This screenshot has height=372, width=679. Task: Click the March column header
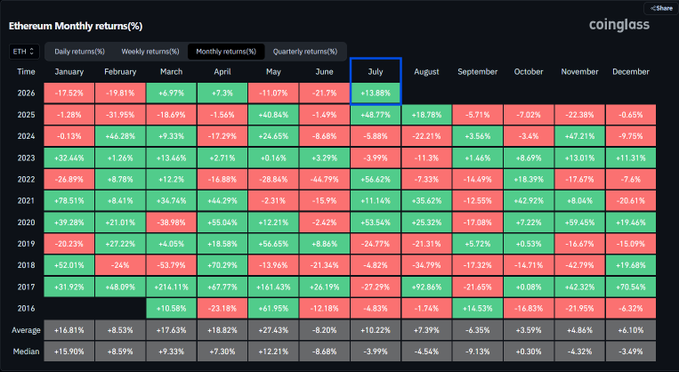(x=171, y=72)
